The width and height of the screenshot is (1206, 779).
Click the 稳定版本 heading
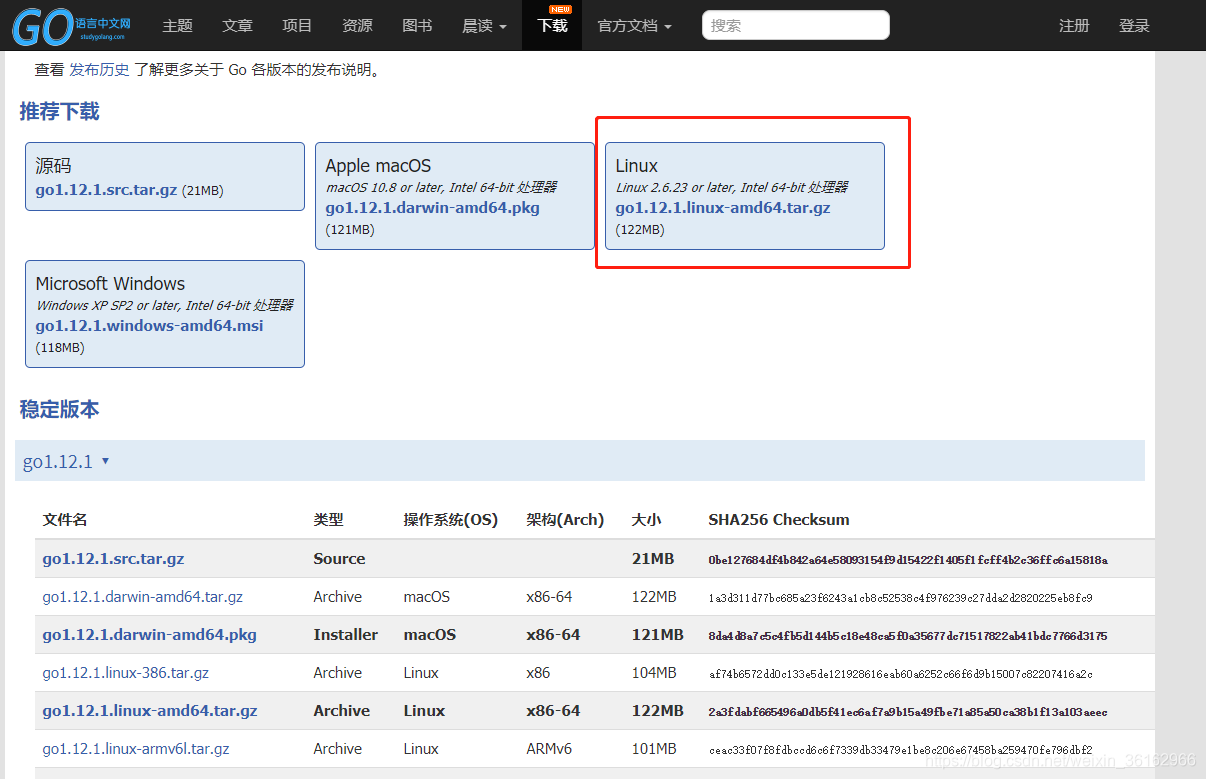click(x=59, y=409)
